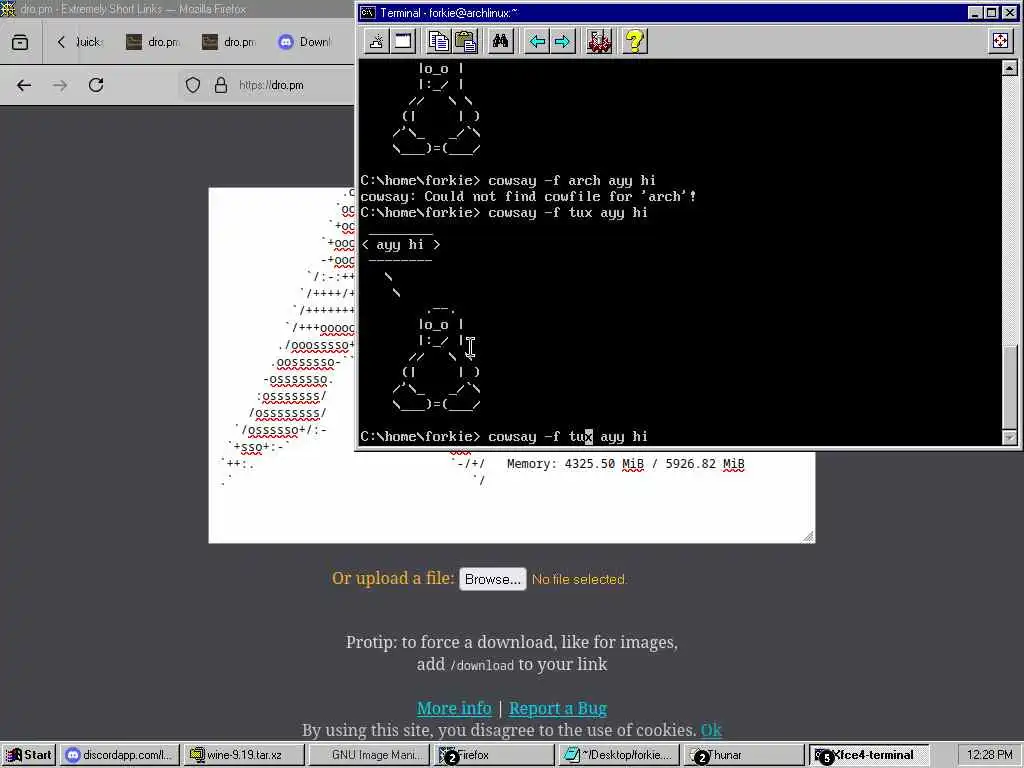Viewport: 1024px width, 768px height.
Task: Click the 12:28 PM taskbar clock
Action: 989,755
